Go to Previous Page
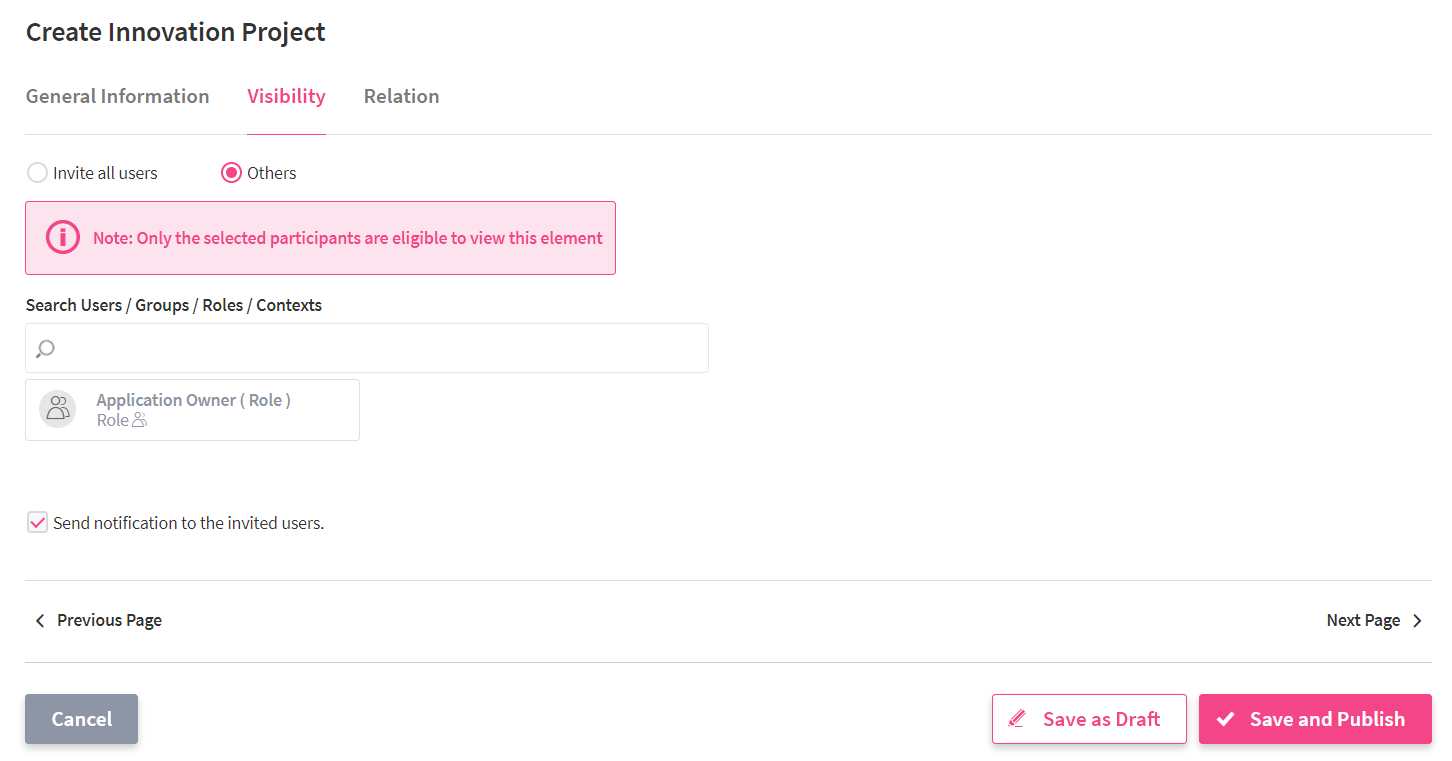The width and height of the screenshot is (1452, 761). pyautogui.click(x=108, y=621)
